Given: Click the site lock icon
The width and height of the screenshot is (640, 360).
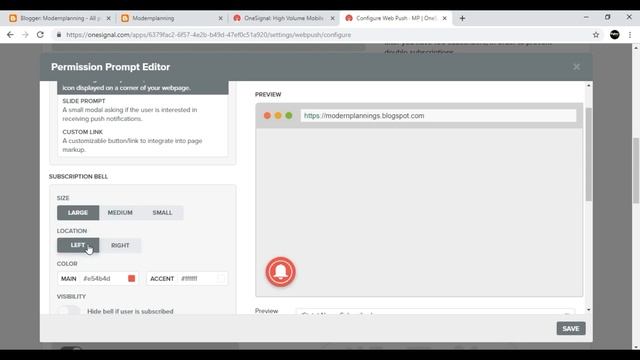Looking at the screenshot, I should (x=59, y=35).
